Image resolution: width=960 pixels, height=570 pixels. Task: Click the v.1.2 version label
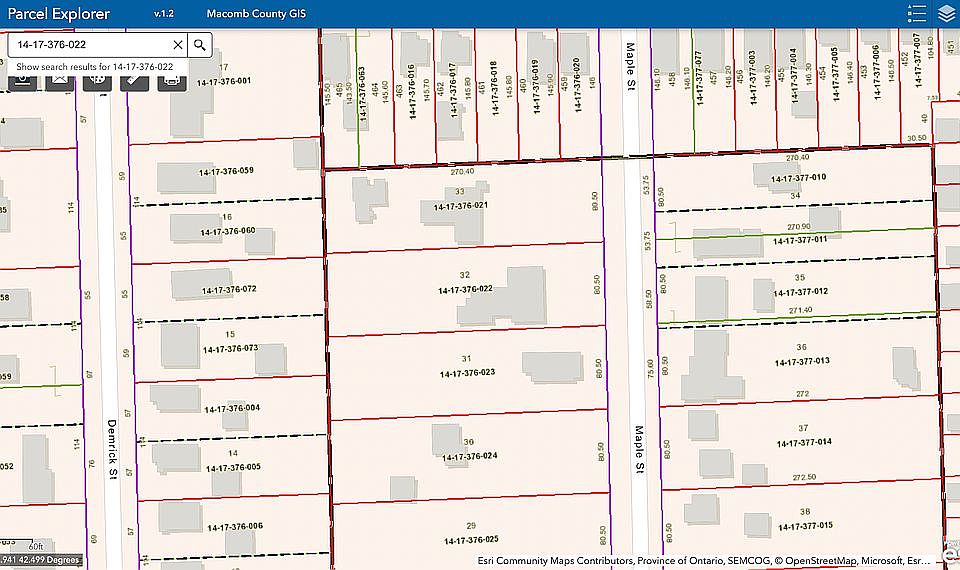pyautogui.click(x=163, y=13)
